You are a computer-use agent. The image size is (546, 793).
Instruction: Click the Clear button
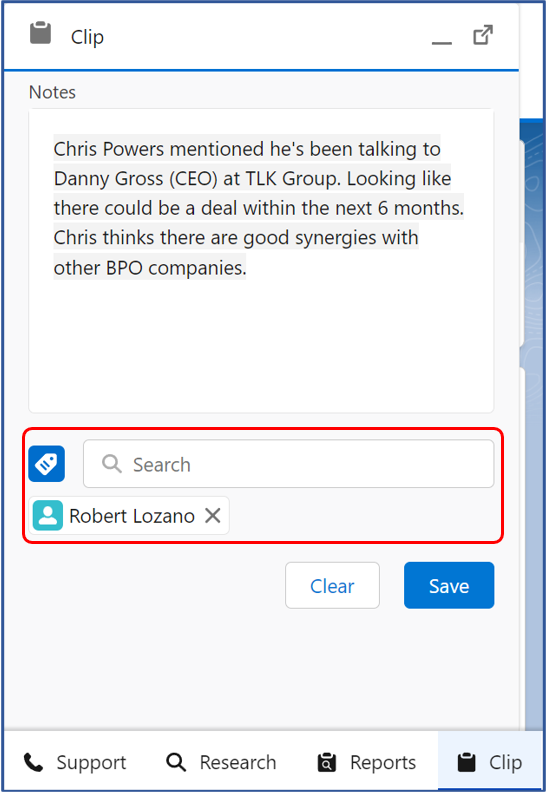pos(332,585)
